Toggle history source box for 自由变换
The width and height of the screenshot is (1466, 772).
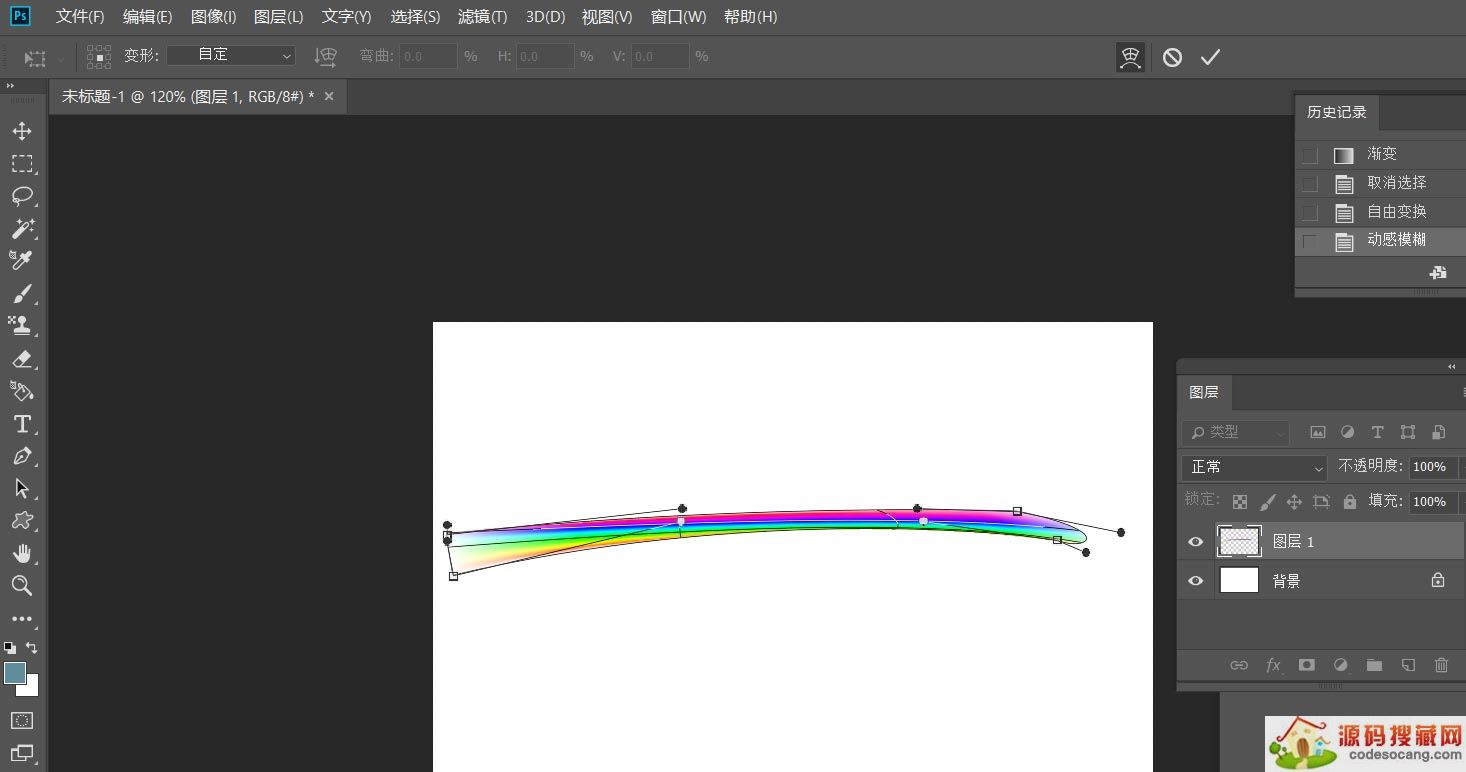[1310, 213]
